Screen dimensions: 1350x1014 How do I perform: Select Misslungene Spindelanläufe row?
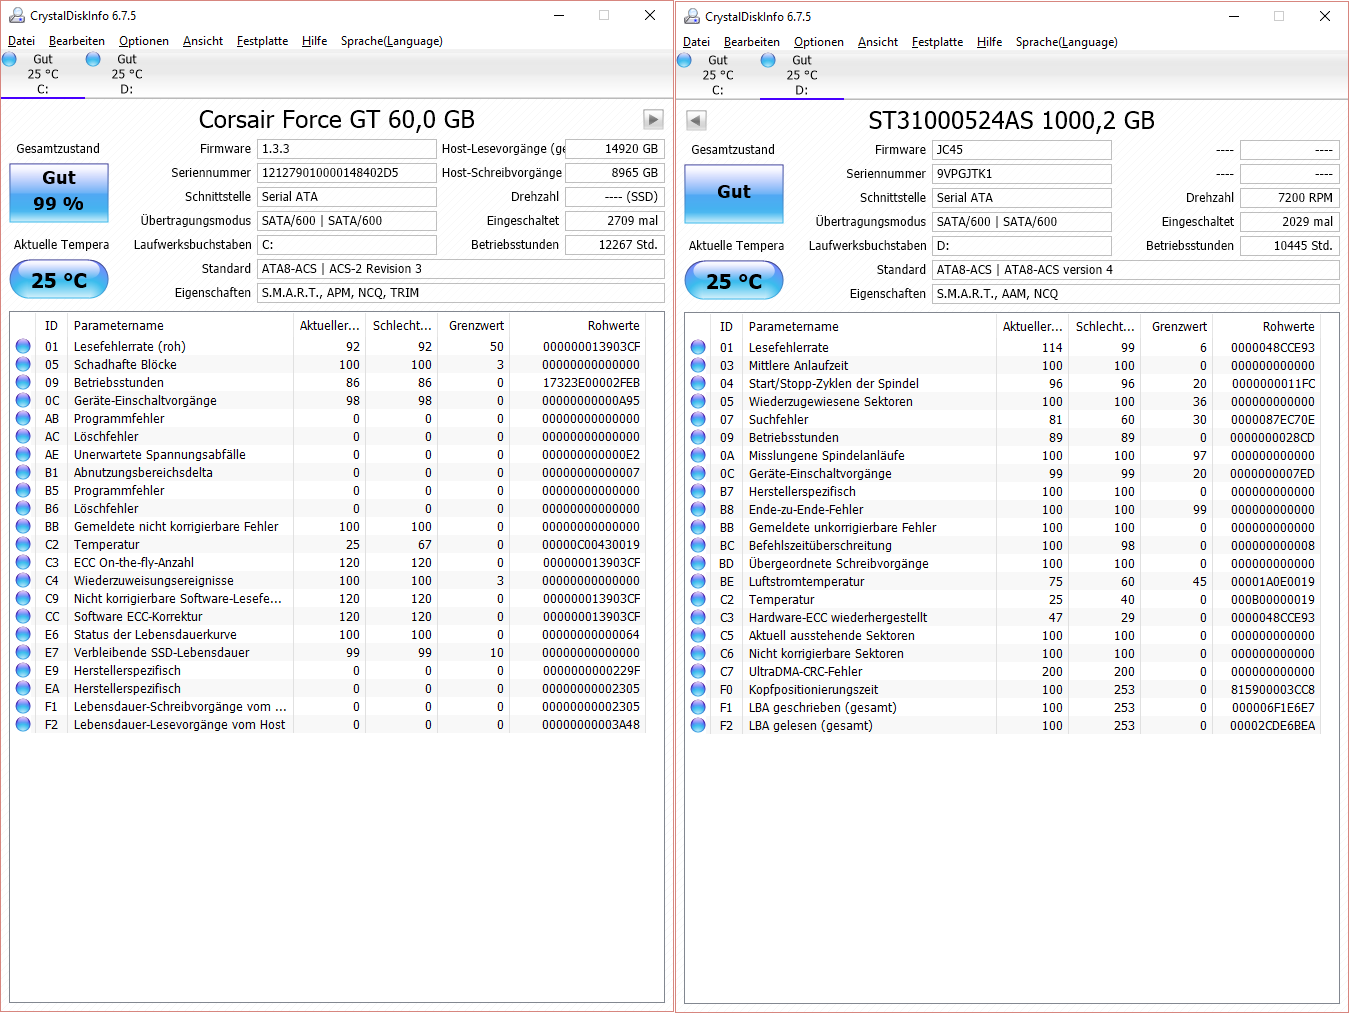[1003, 455]
